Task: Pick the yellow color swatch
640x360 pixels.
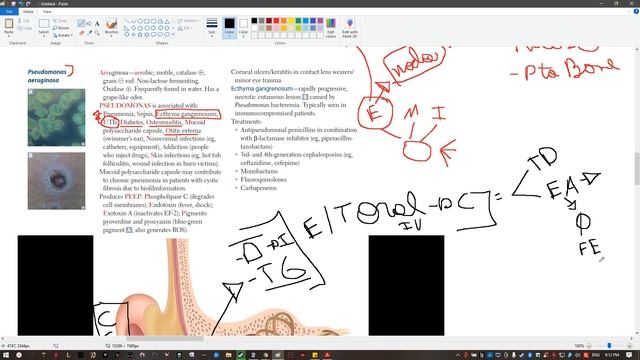Action: (291, 21)
